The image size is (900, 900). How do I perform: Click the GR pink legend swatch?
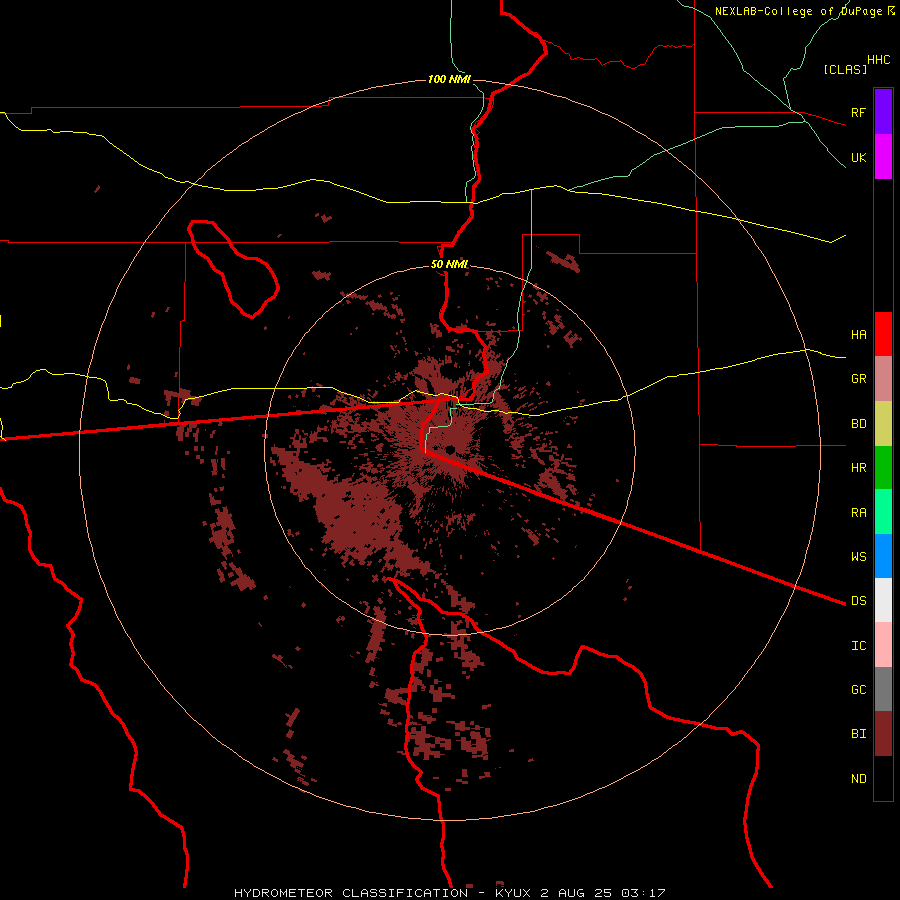(x=883, y=379)
